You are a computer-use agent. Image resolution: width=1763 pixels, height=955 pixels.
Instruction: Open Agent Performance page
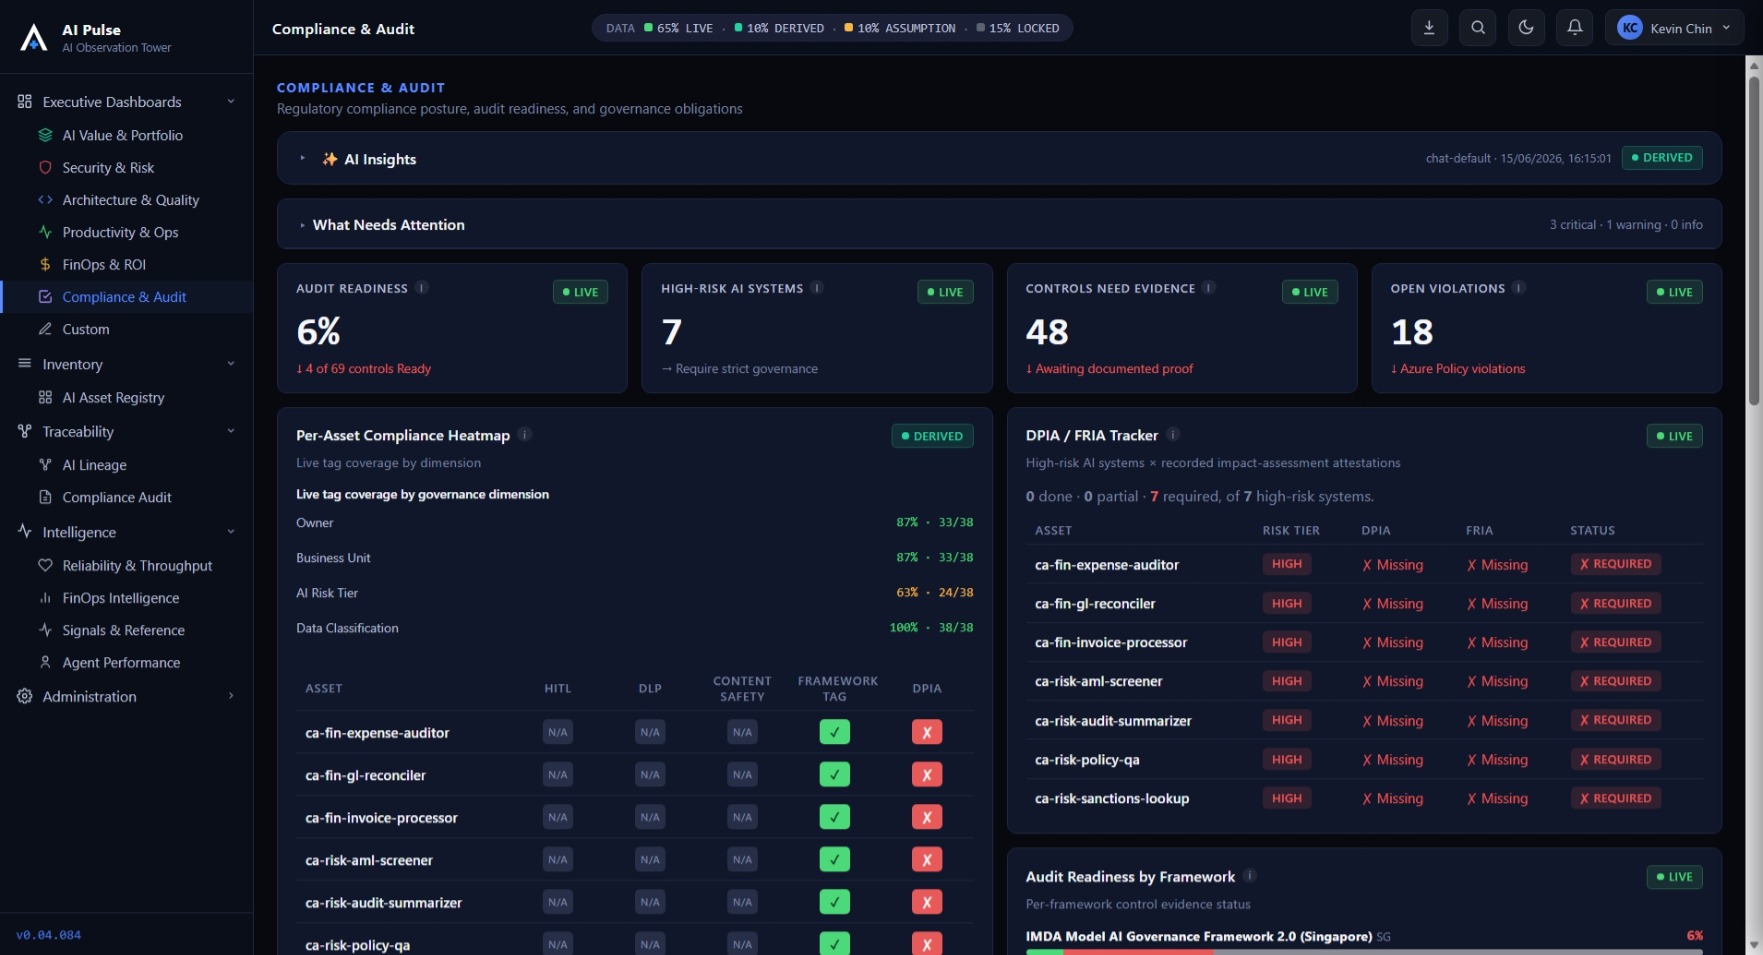click(x=121, y=662)
